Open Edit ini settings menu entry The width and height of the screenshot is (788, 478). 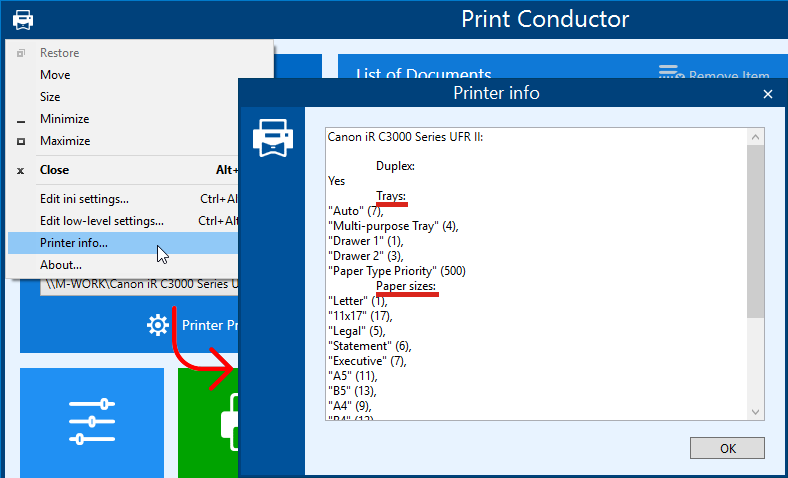84,199
